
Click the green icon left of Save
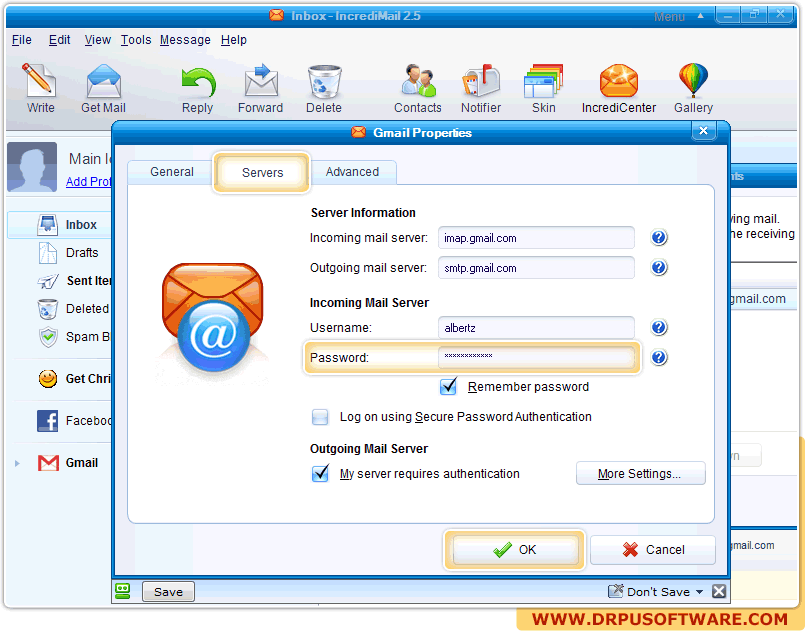[123, 591]
